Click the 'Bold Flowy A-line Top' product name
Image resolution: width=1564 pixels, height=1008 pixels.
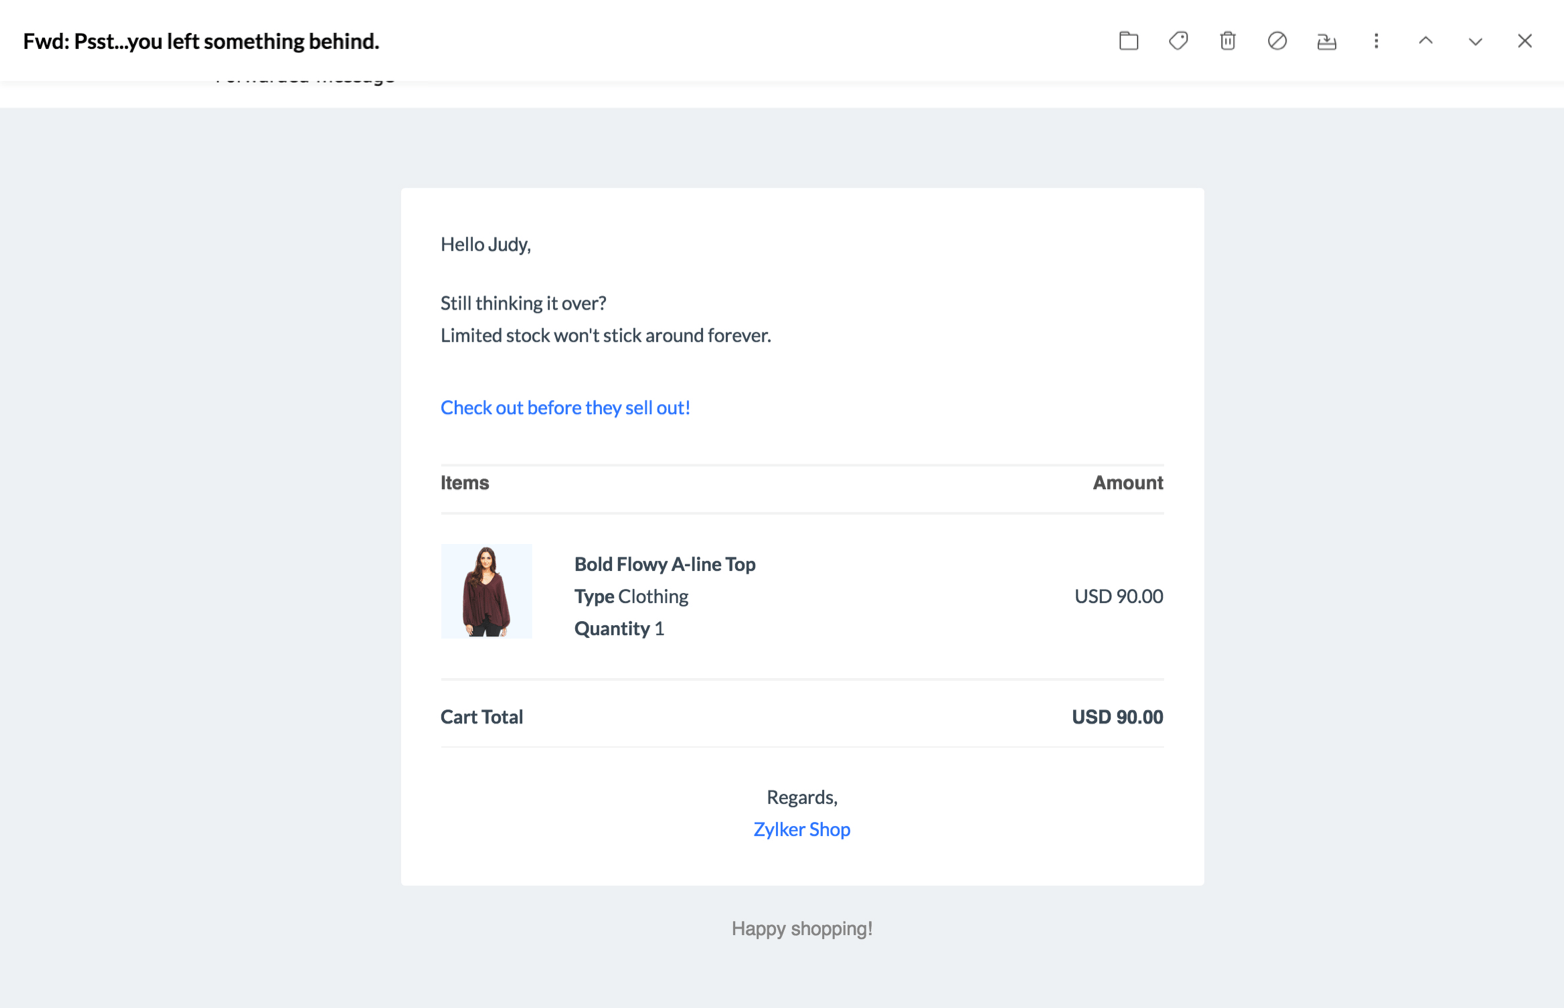pyautogui.click(x=664, y=564)
